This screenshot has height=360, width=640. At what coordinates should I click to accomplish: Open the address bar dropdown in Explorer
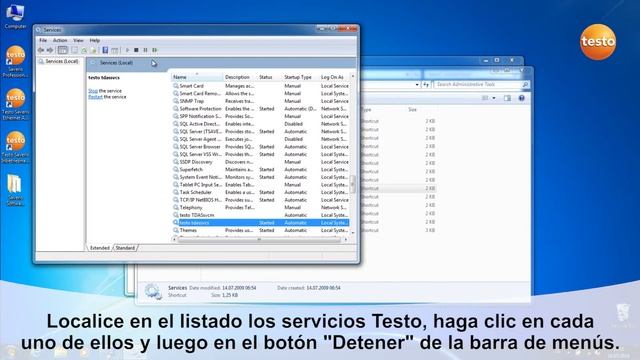[x=417, y=84]
